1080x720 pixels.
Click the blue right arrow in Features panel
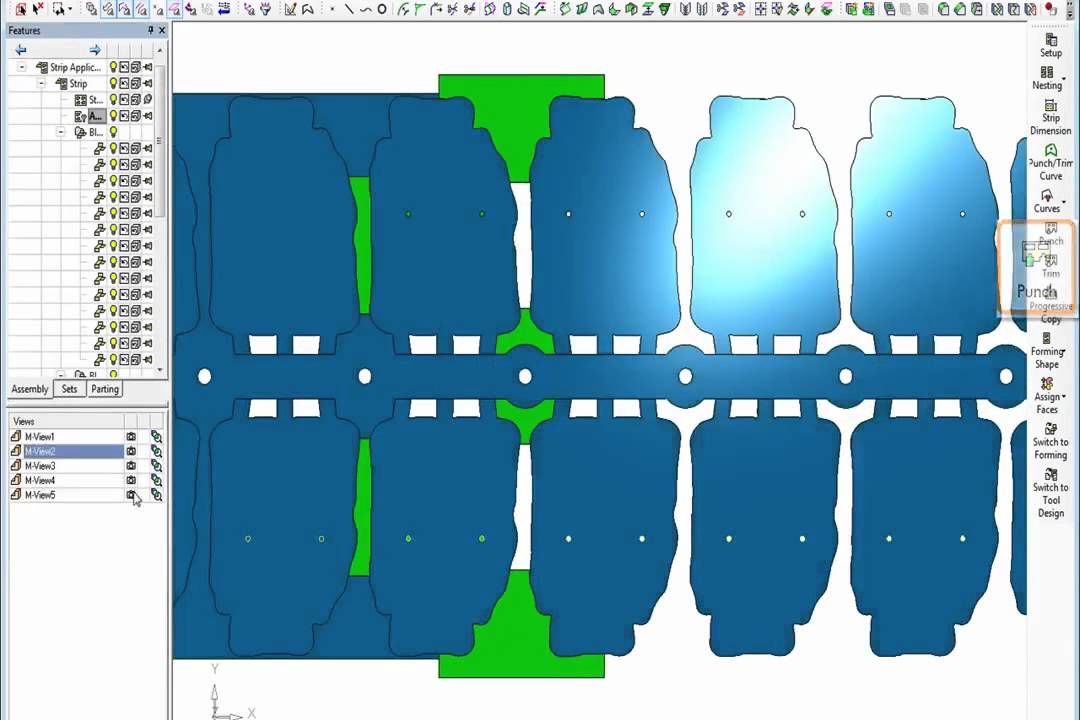[95, 50]
